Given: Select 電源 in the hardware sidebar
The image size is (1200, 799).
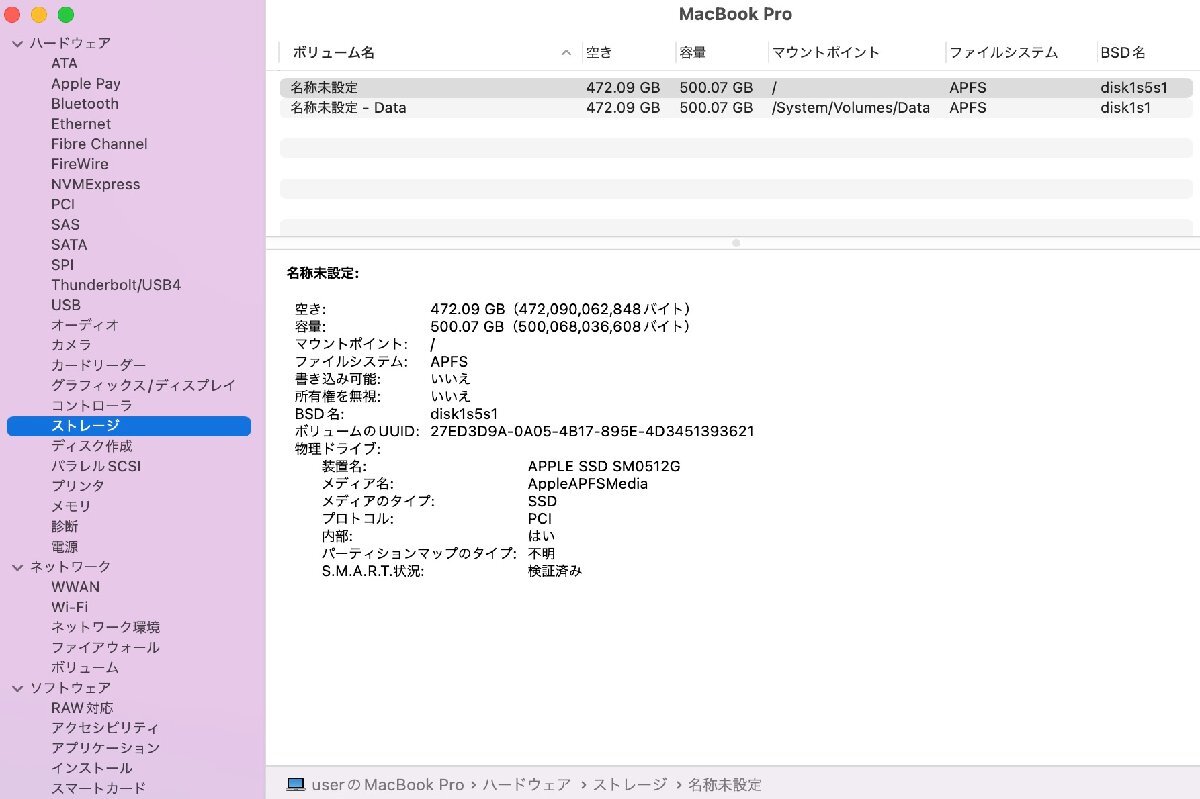Looking at the screenshot, I should [65, 546].
